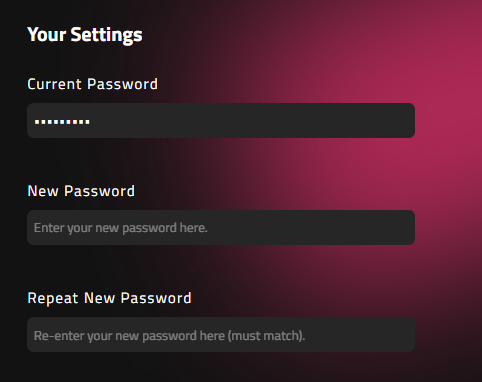482x382 pixels.
Task: Click the 'Enter your new password here.' placeholder
Action: (121, 228)
